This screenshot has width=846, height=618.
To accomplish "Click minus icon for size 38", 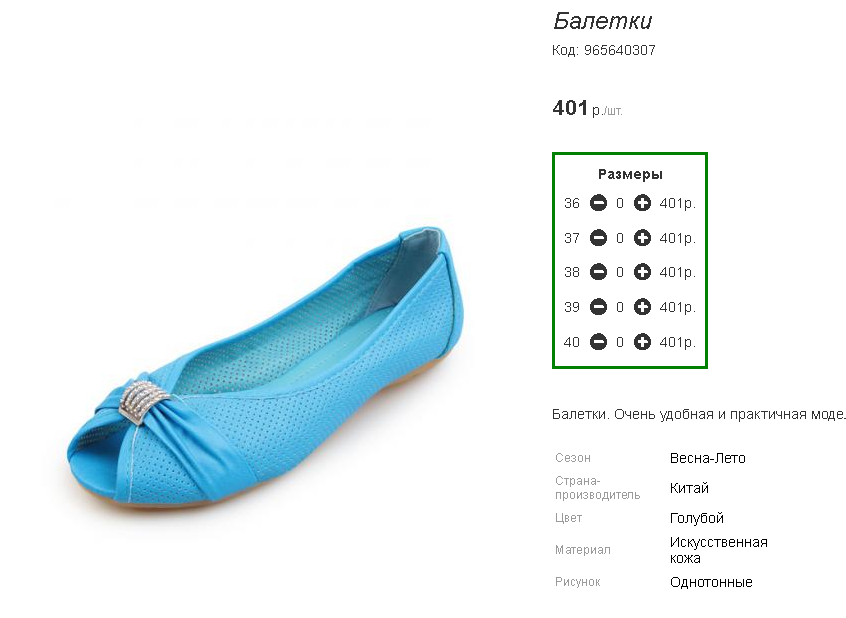I will click(598, 272).
